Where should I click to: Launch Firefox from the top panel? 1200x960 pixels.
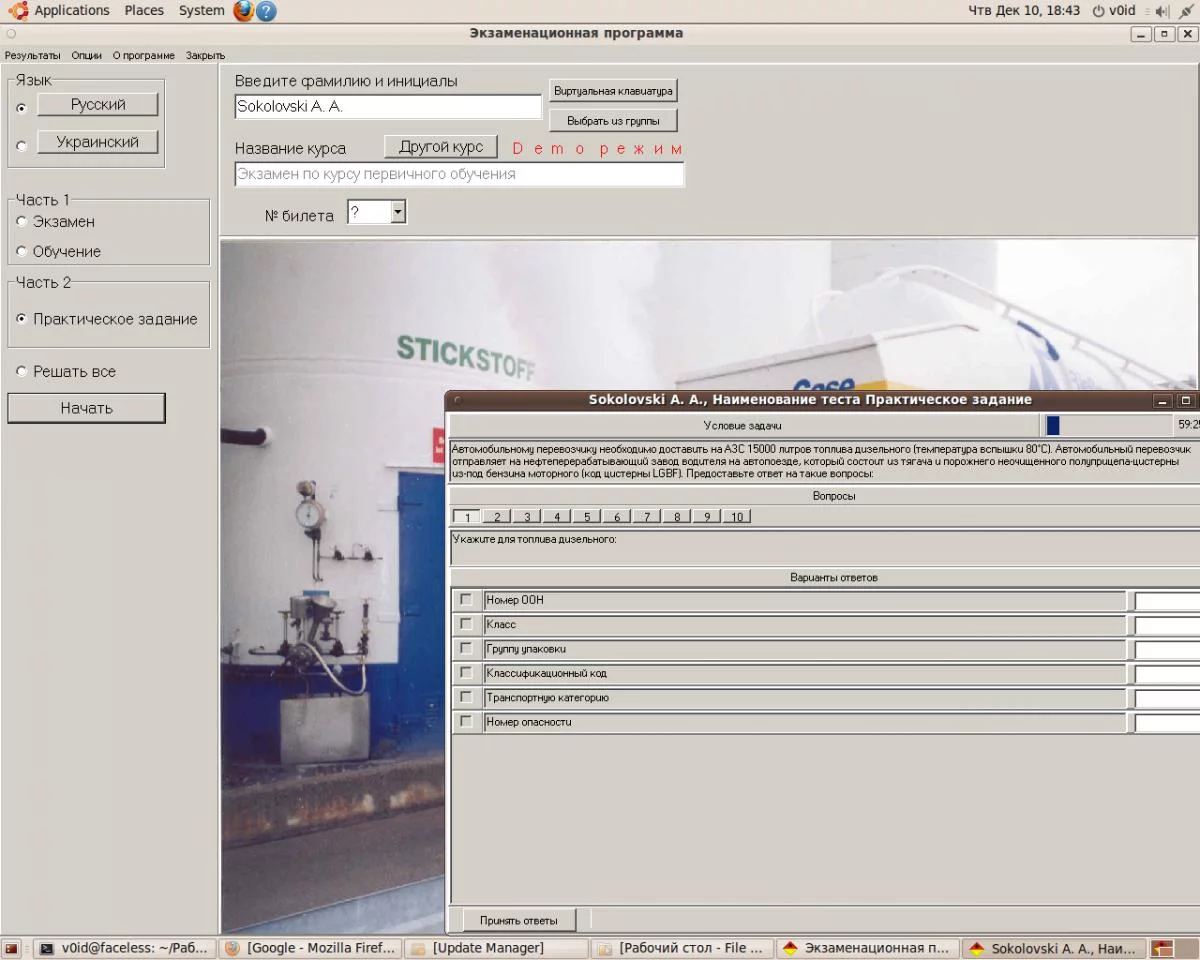pyautogui.click(x=243, y=11)
